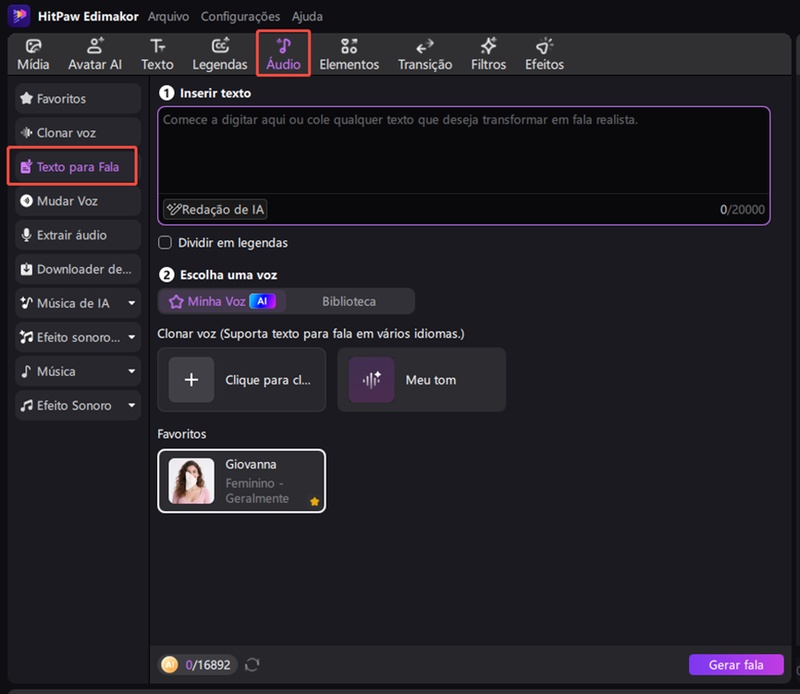
Task: Click the AI badge next to Minha Voz
Action: 262,301
